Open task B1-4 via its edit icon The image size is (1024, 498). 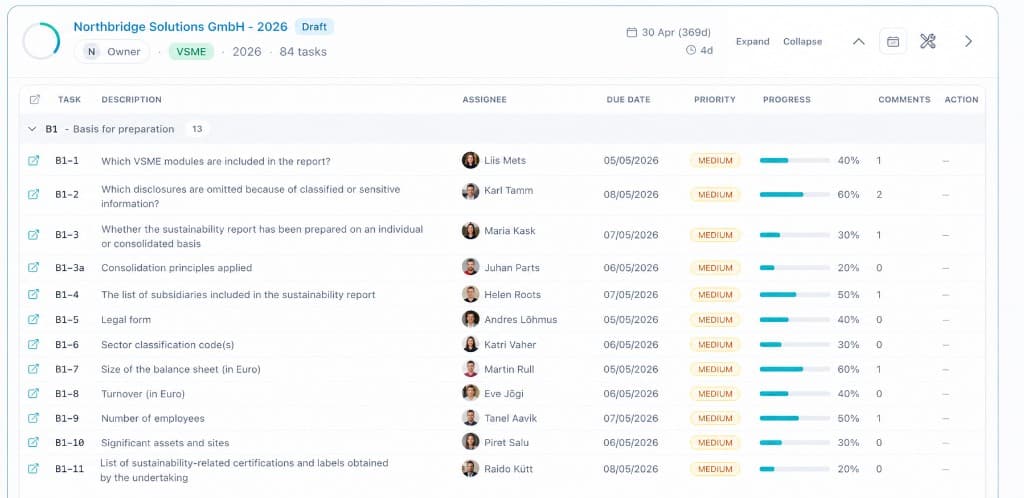(33, 294)
